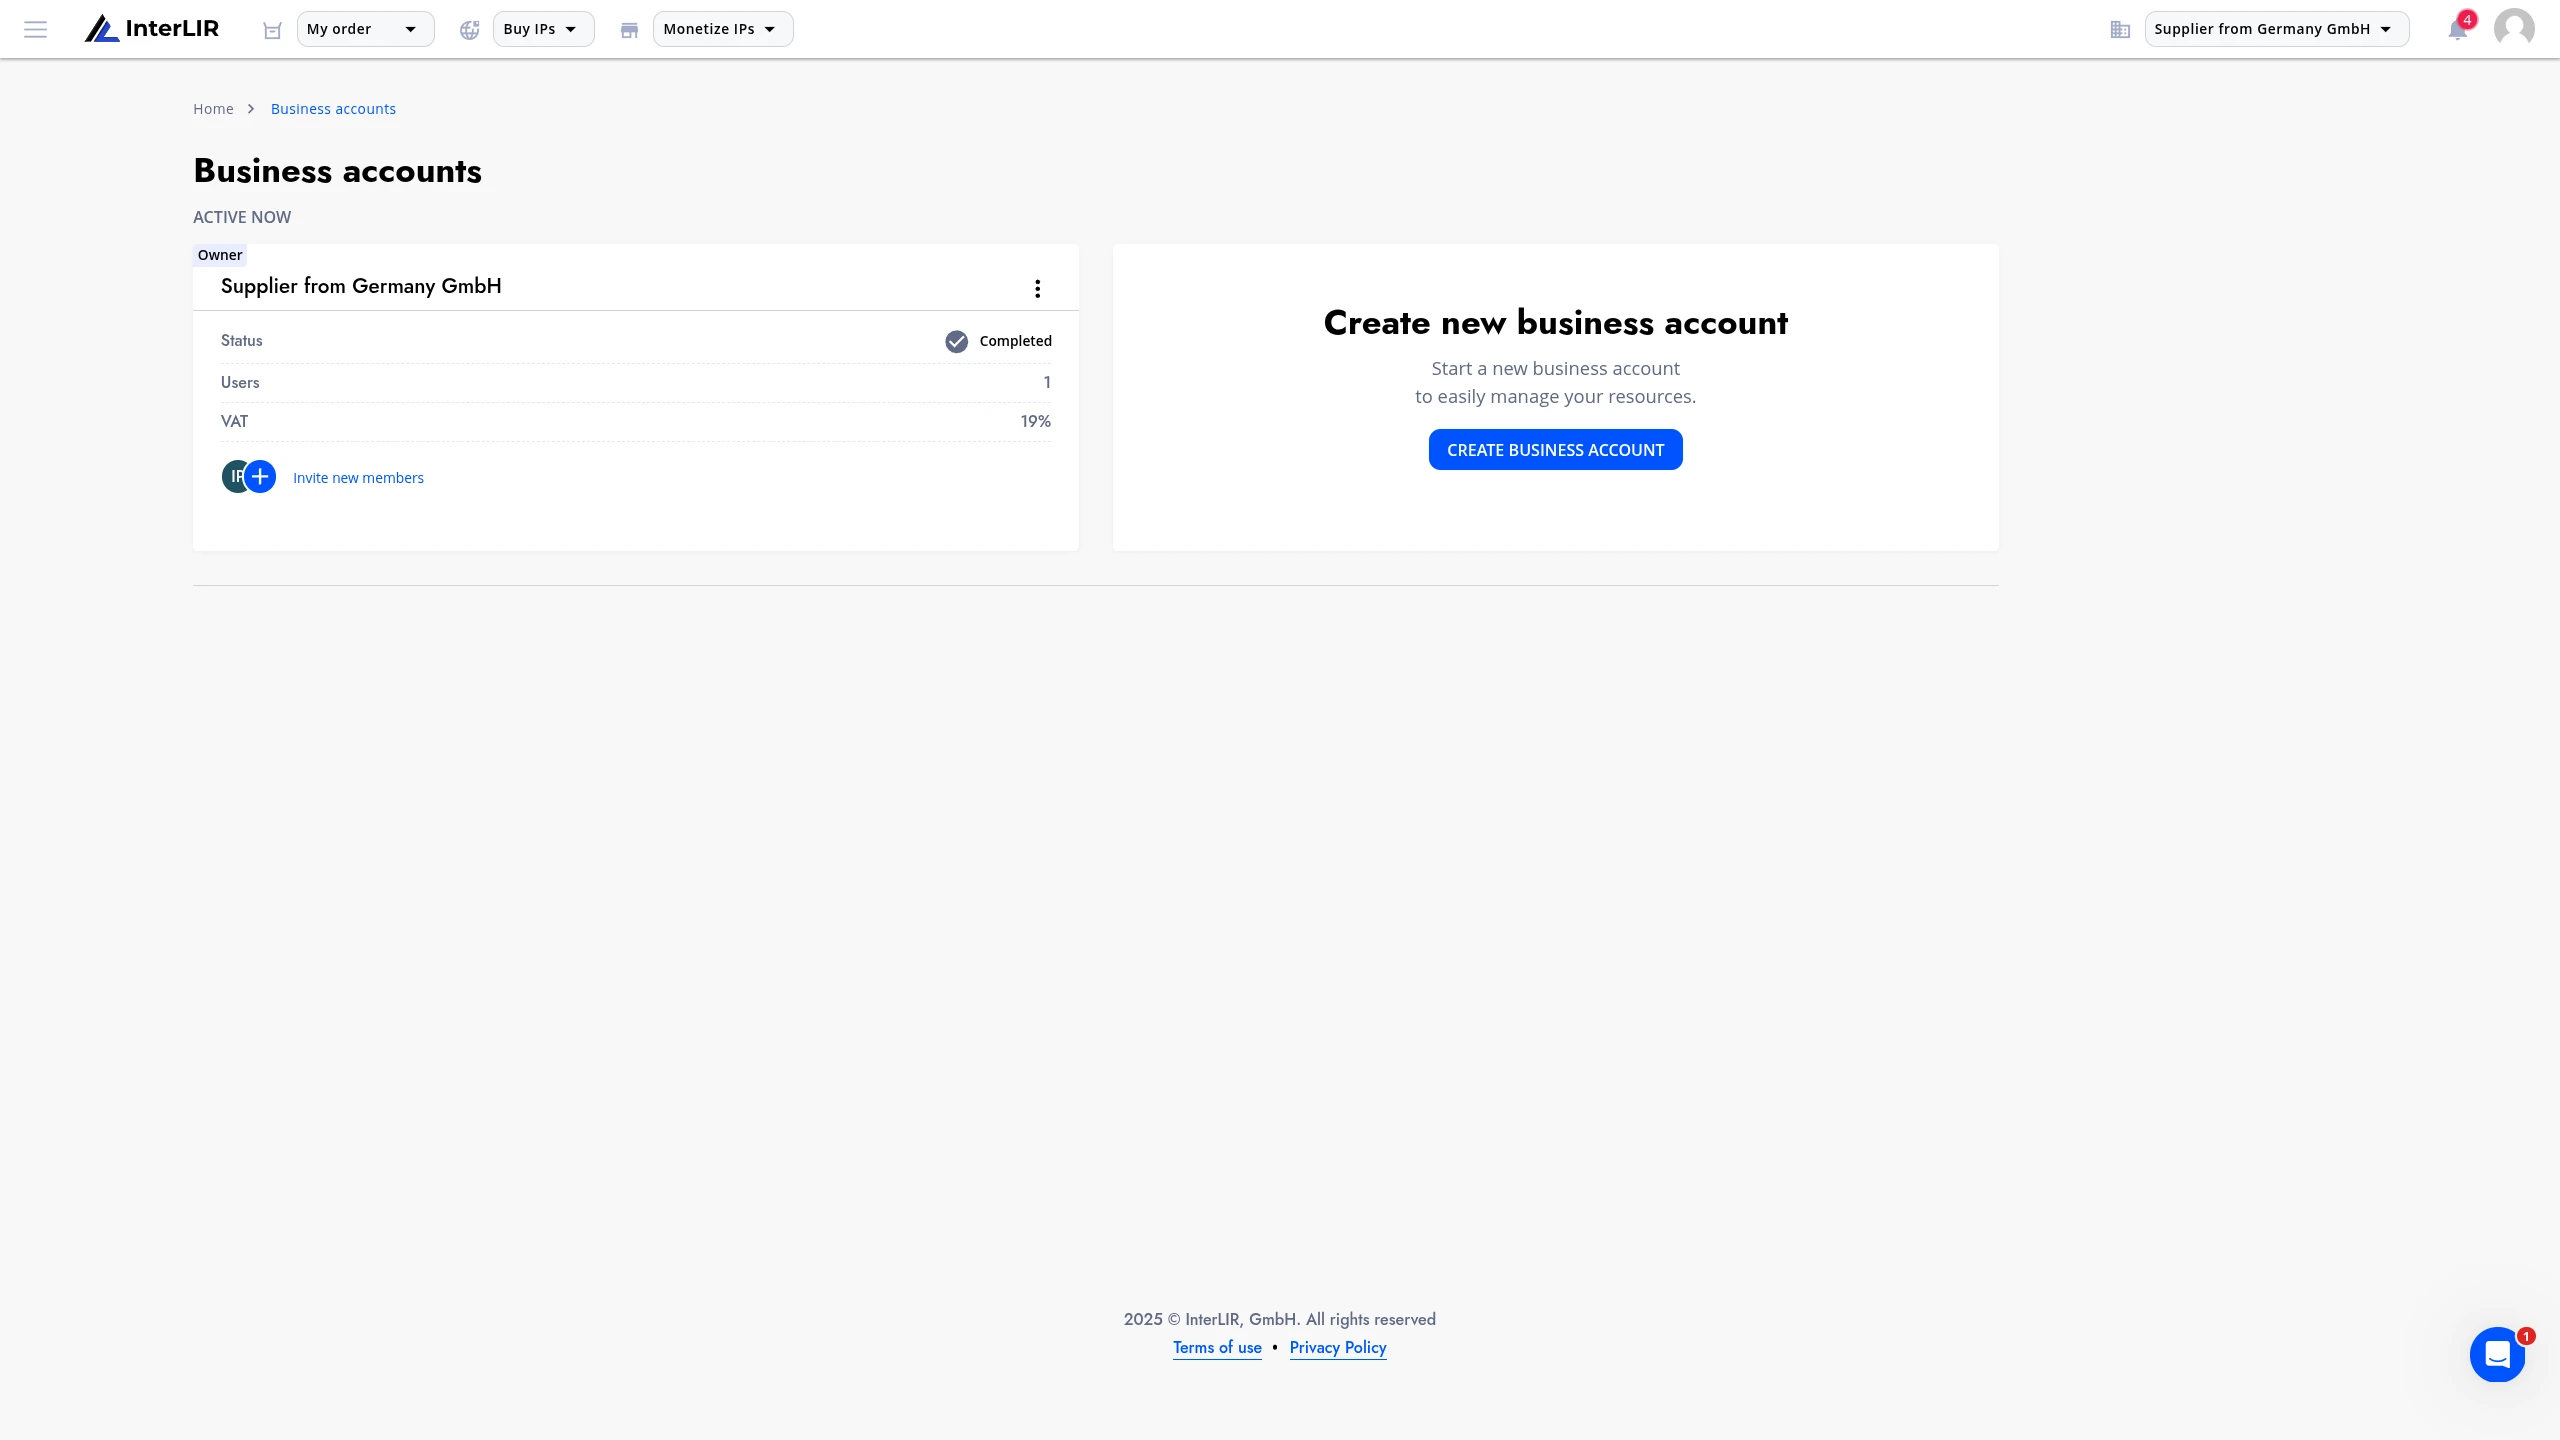Click the footer copyright text
The width and height of the screenshot is (2560, 1440).
pyautogui.click(x=1280, y=1319)
